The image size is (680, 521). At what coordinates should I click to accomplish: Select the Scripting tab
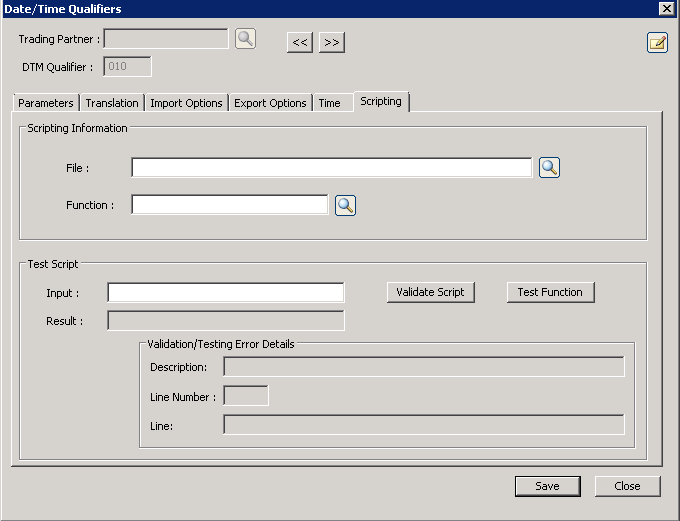381,102
